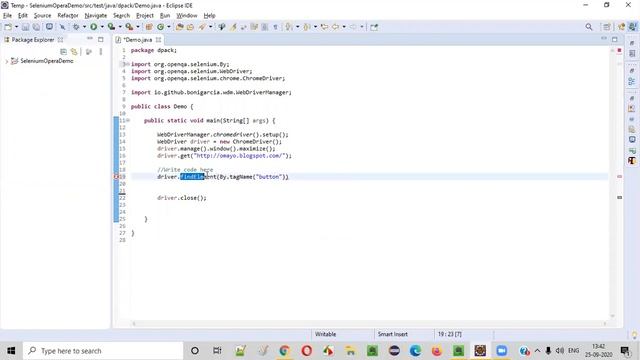Expand folded imports at line 3
Image resolution: width=640 pixels, height=360 pixels.
tap(127, 64)
